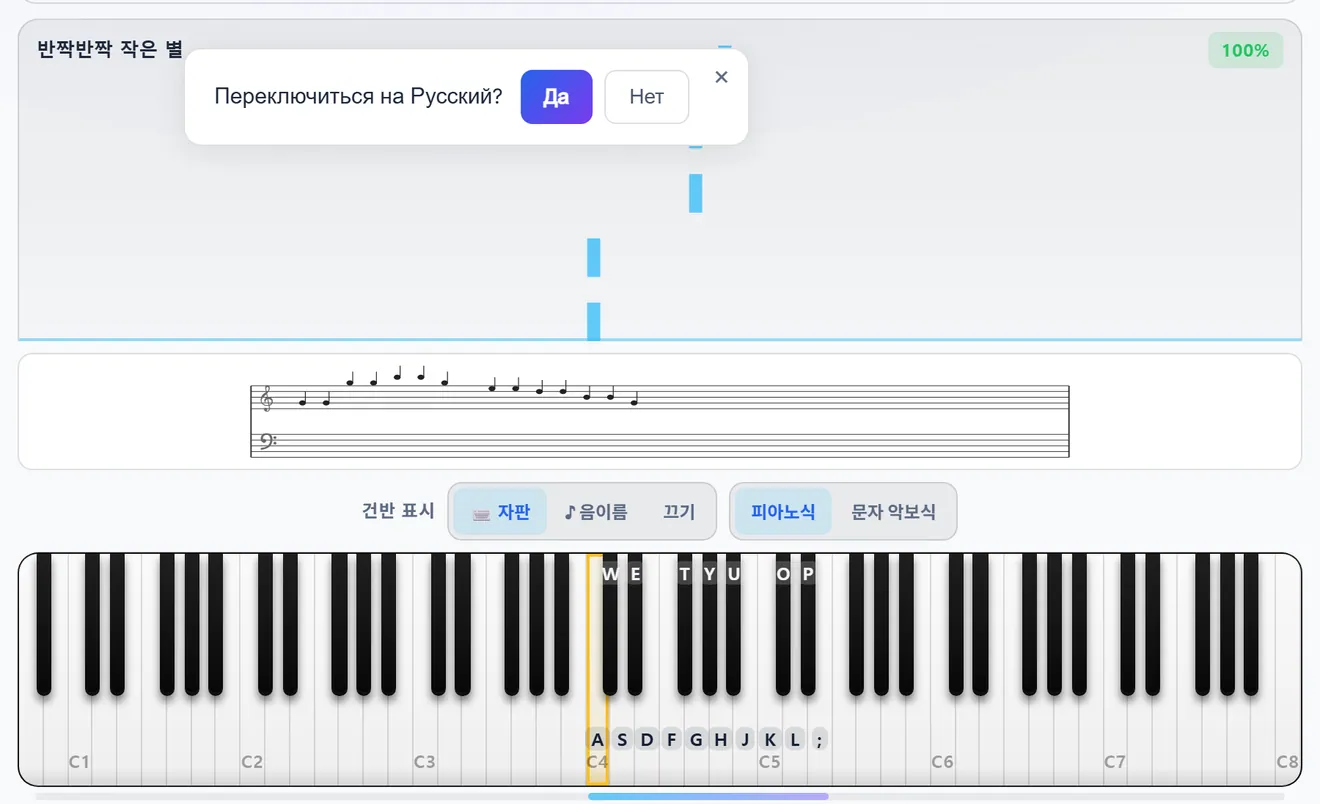Viewport: 1320px width, 804px height.
Task: Click the keyboard horizontal scrollbar thumb
Action: coord(708,796)
